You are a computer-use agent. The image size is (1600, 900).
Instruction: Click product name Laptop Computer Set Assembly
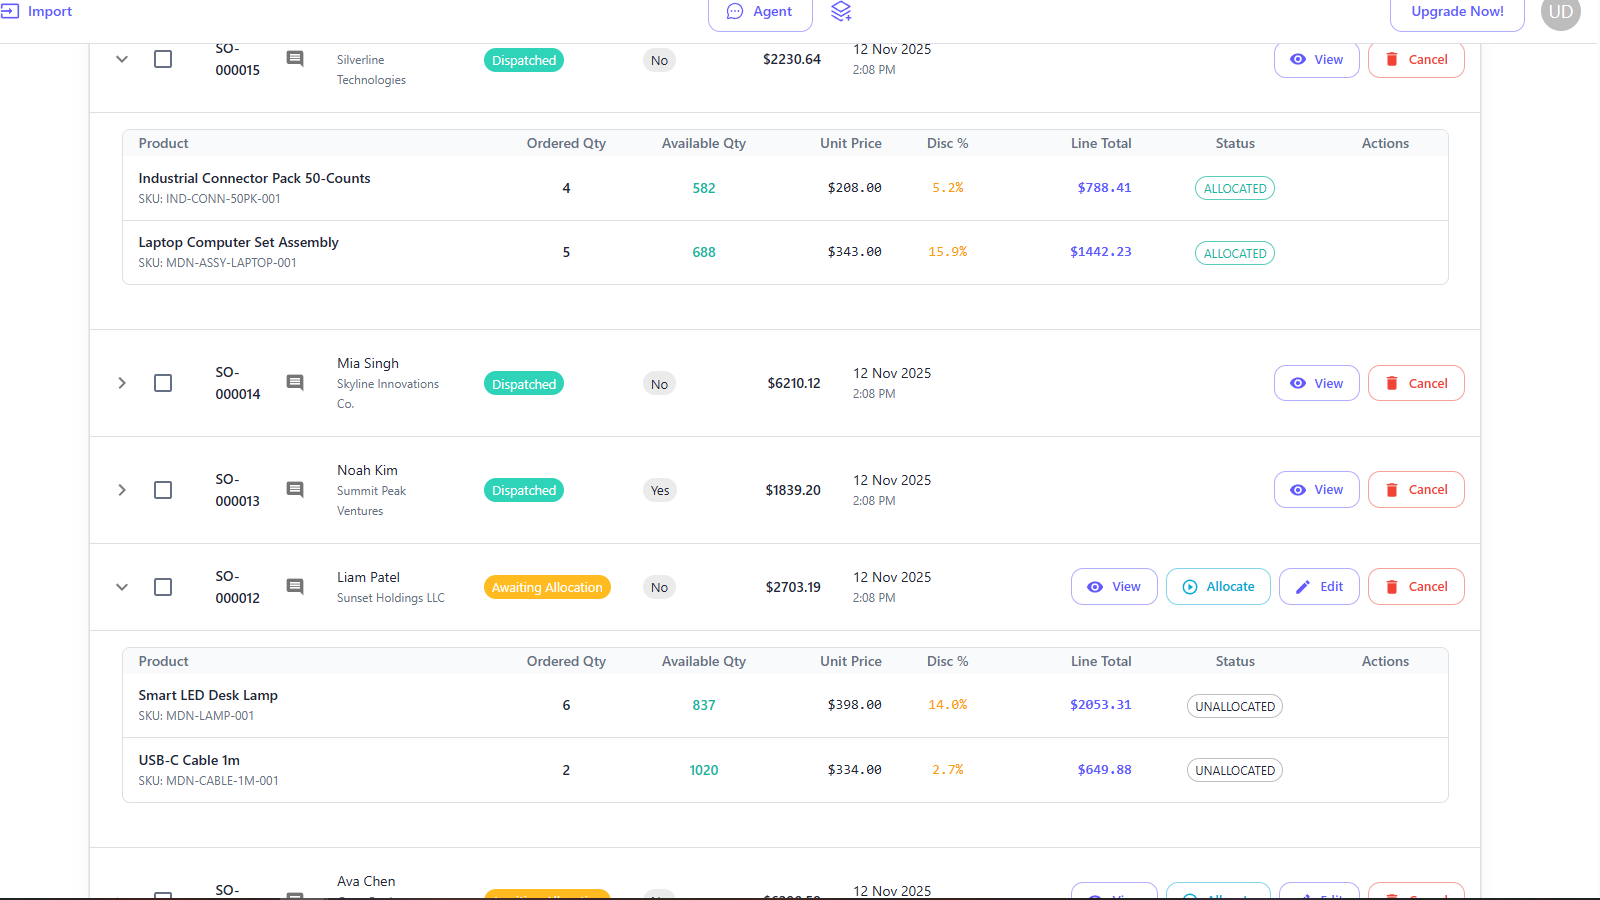click(238, 242)
